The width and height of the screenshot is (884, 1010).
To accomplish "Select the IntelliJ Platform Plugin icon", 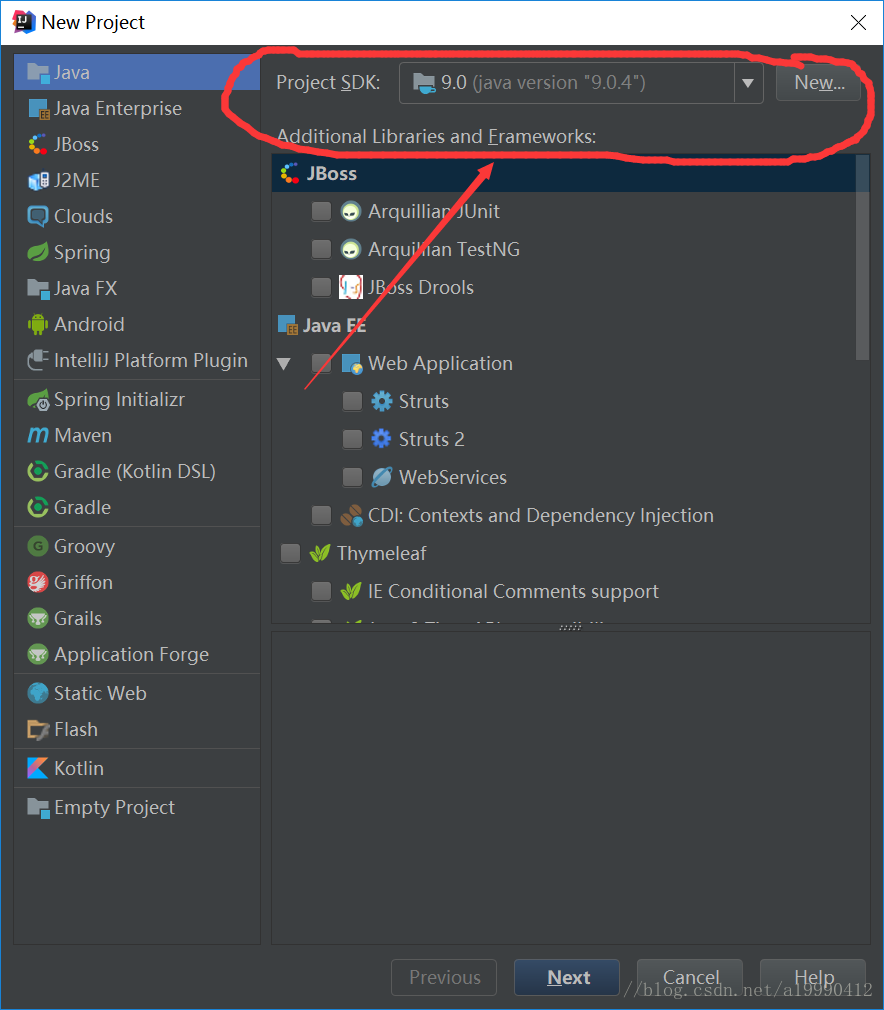I will 38,360.
